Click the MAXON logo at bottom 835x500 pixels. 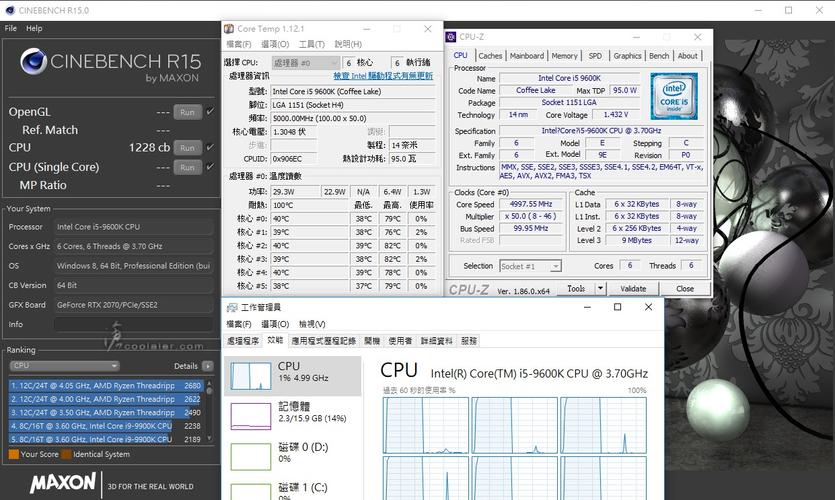click(x=63, y=483)
